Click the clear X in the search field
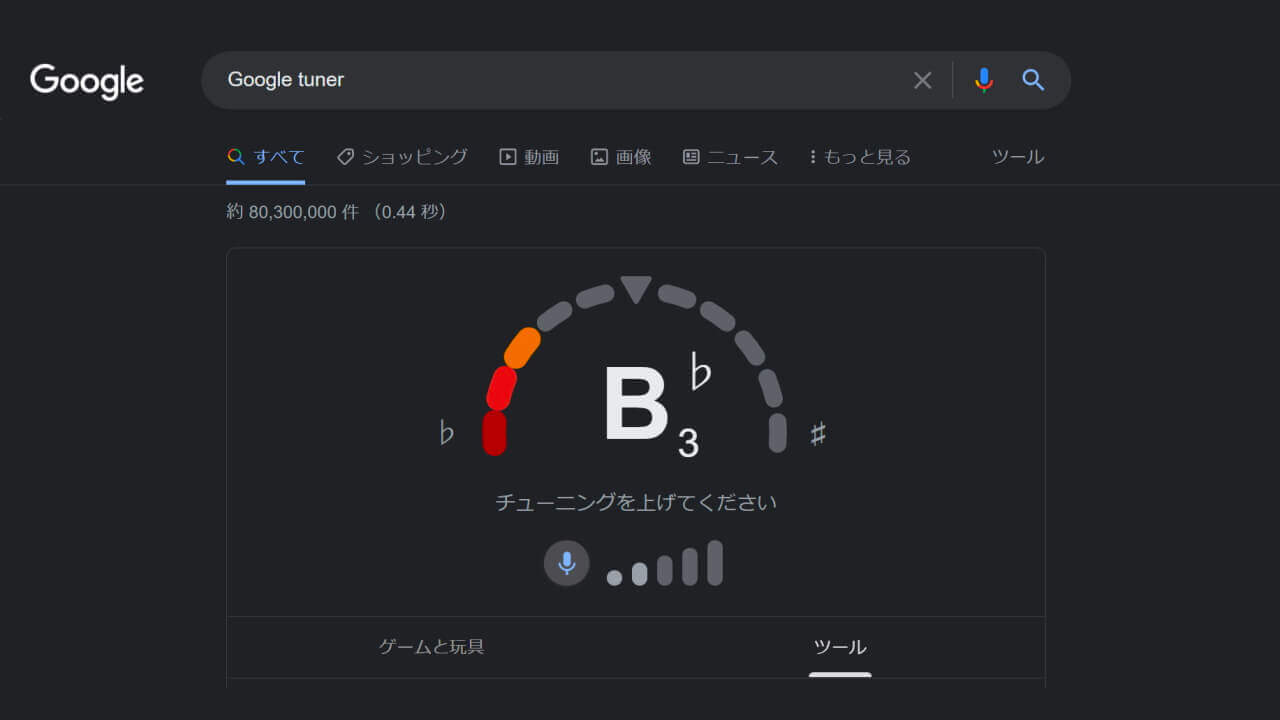The height and width of the screenshot is (720, 1280). coord(922,80)
